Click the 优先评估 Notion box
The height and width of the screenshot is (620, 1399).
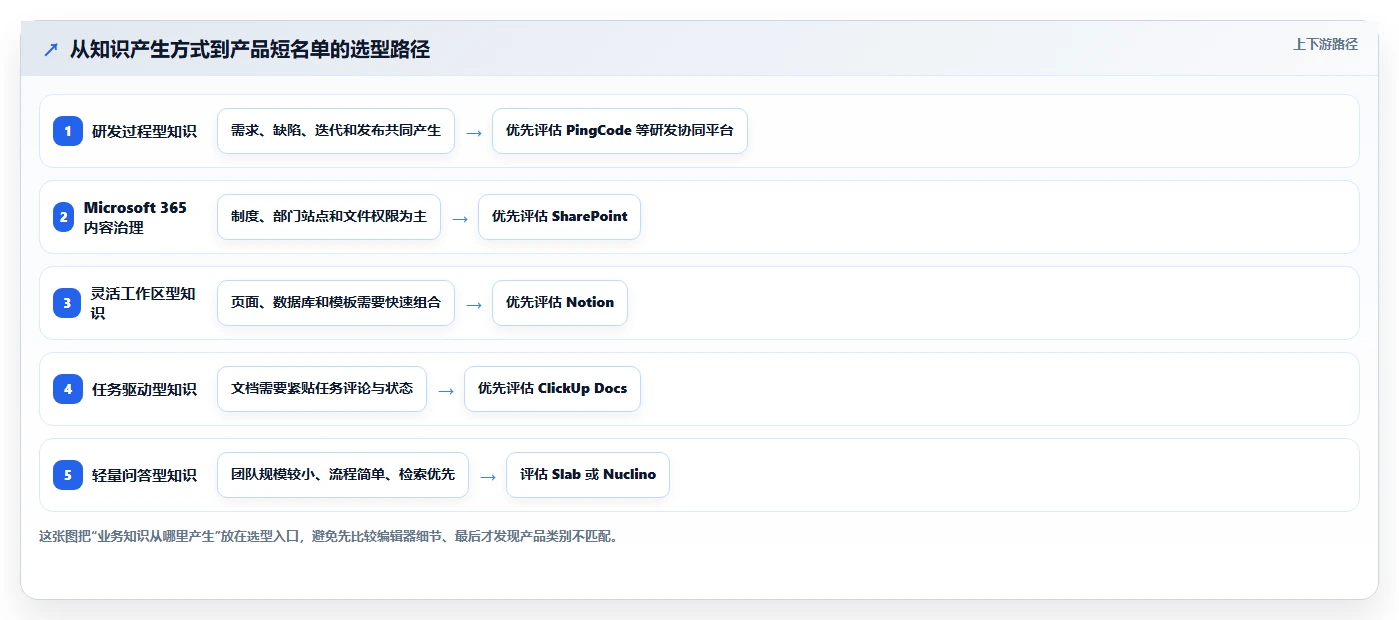[x=560, y=303]
